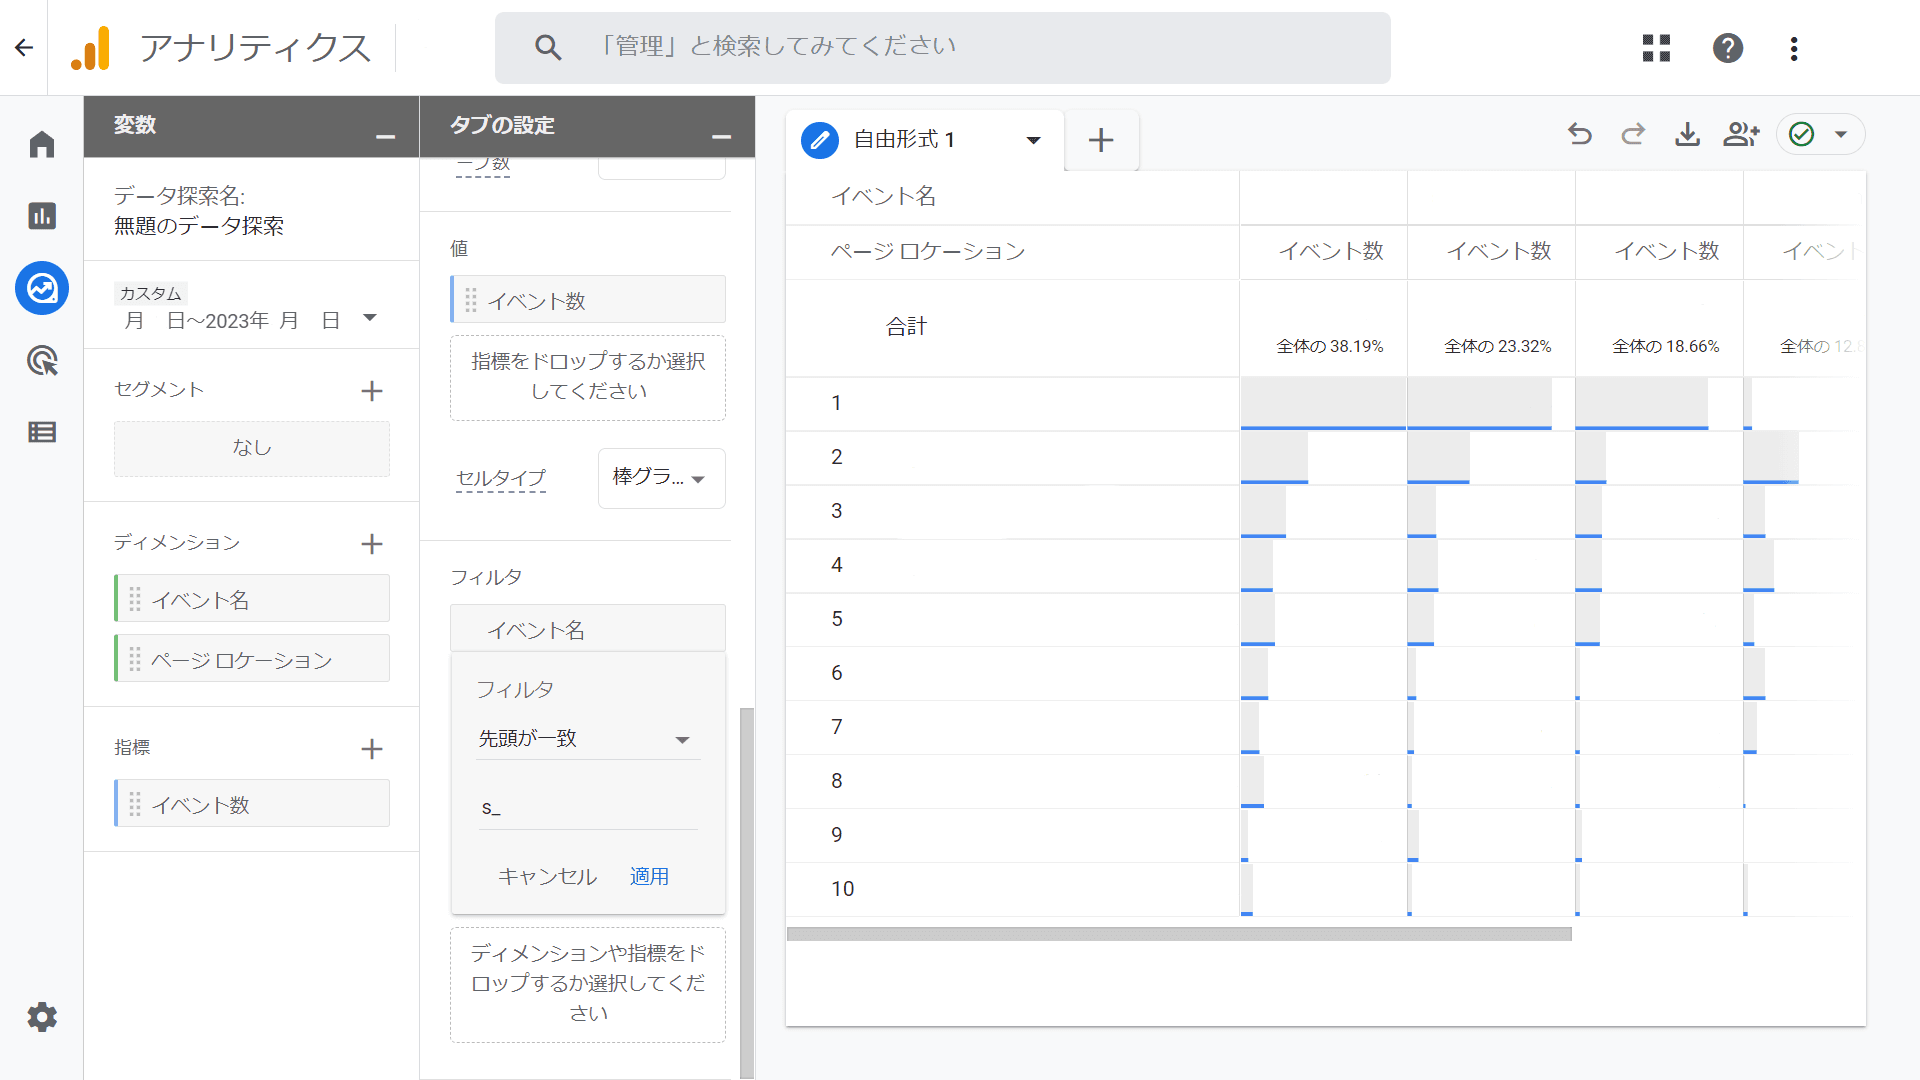Click the ページ ロケーション row header
Screen dimensions: 1920x1080
click(x=928, y=251)
